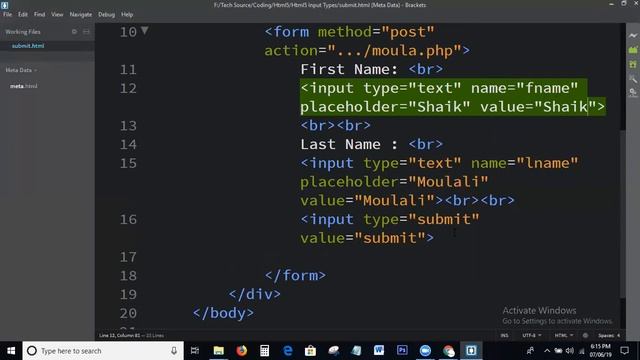Click the second green extension icon in sidebar
The width and height of the screenshot is (640, 360).
click(633, 64)
